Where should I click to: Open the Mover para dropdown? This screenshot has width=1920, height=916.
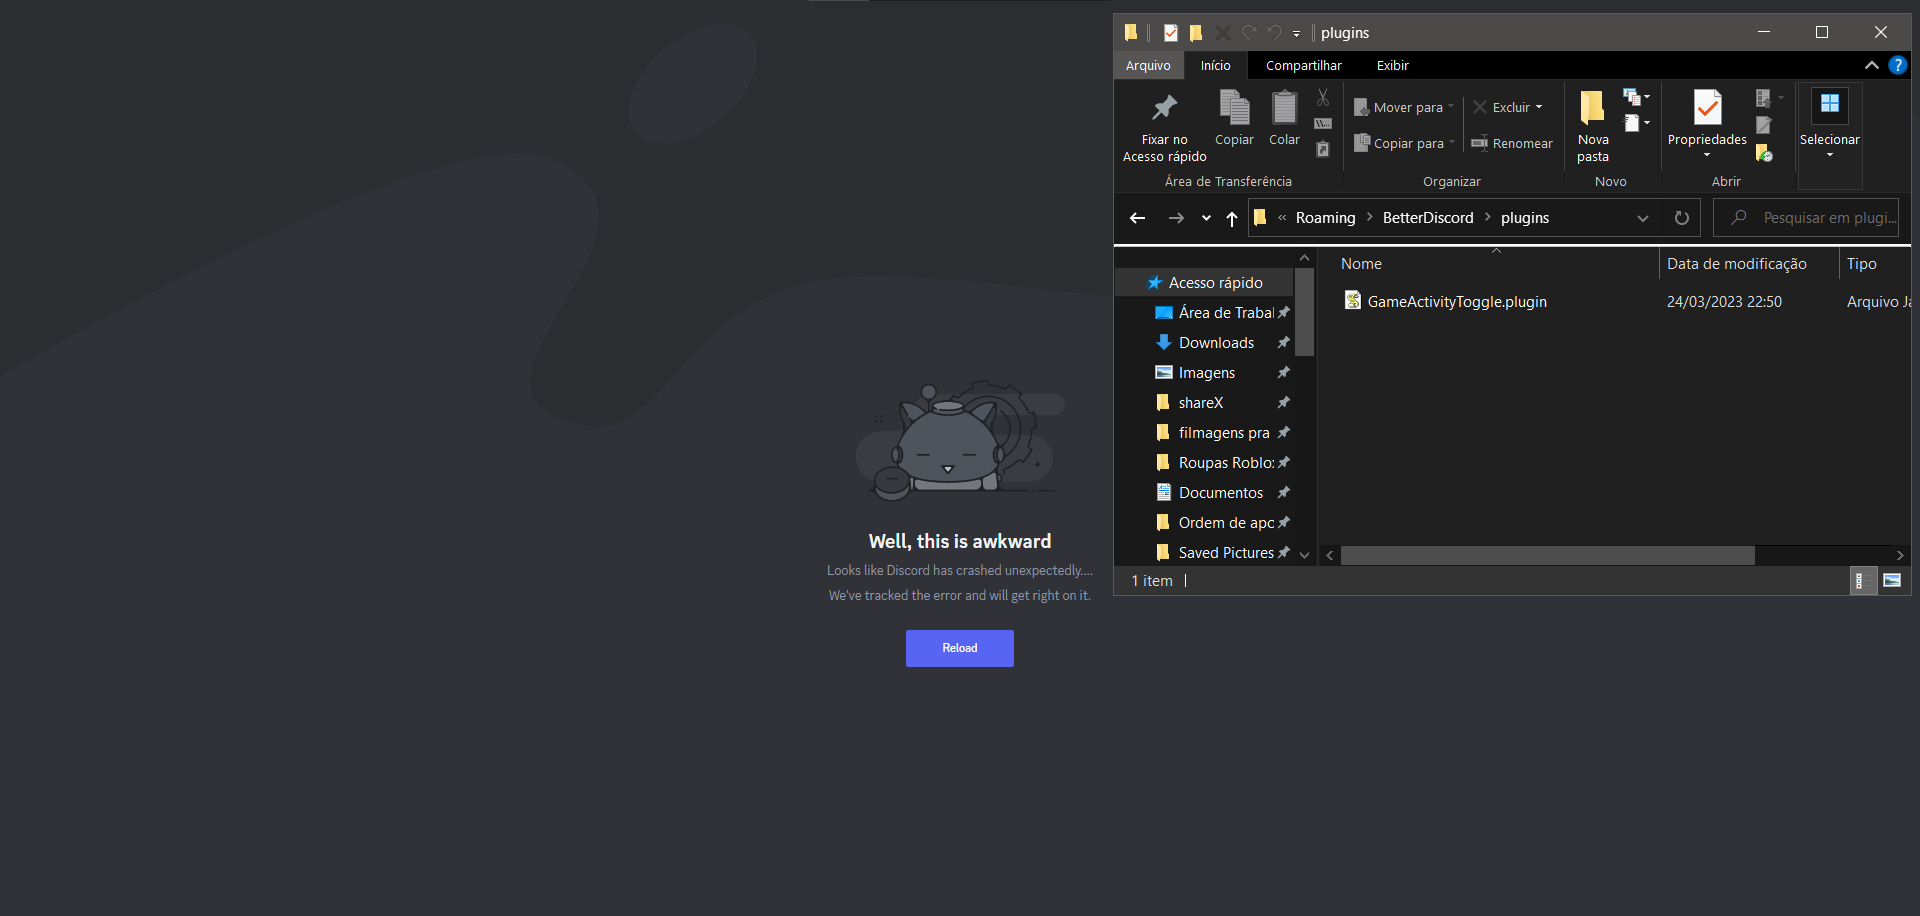(1404, 107)
